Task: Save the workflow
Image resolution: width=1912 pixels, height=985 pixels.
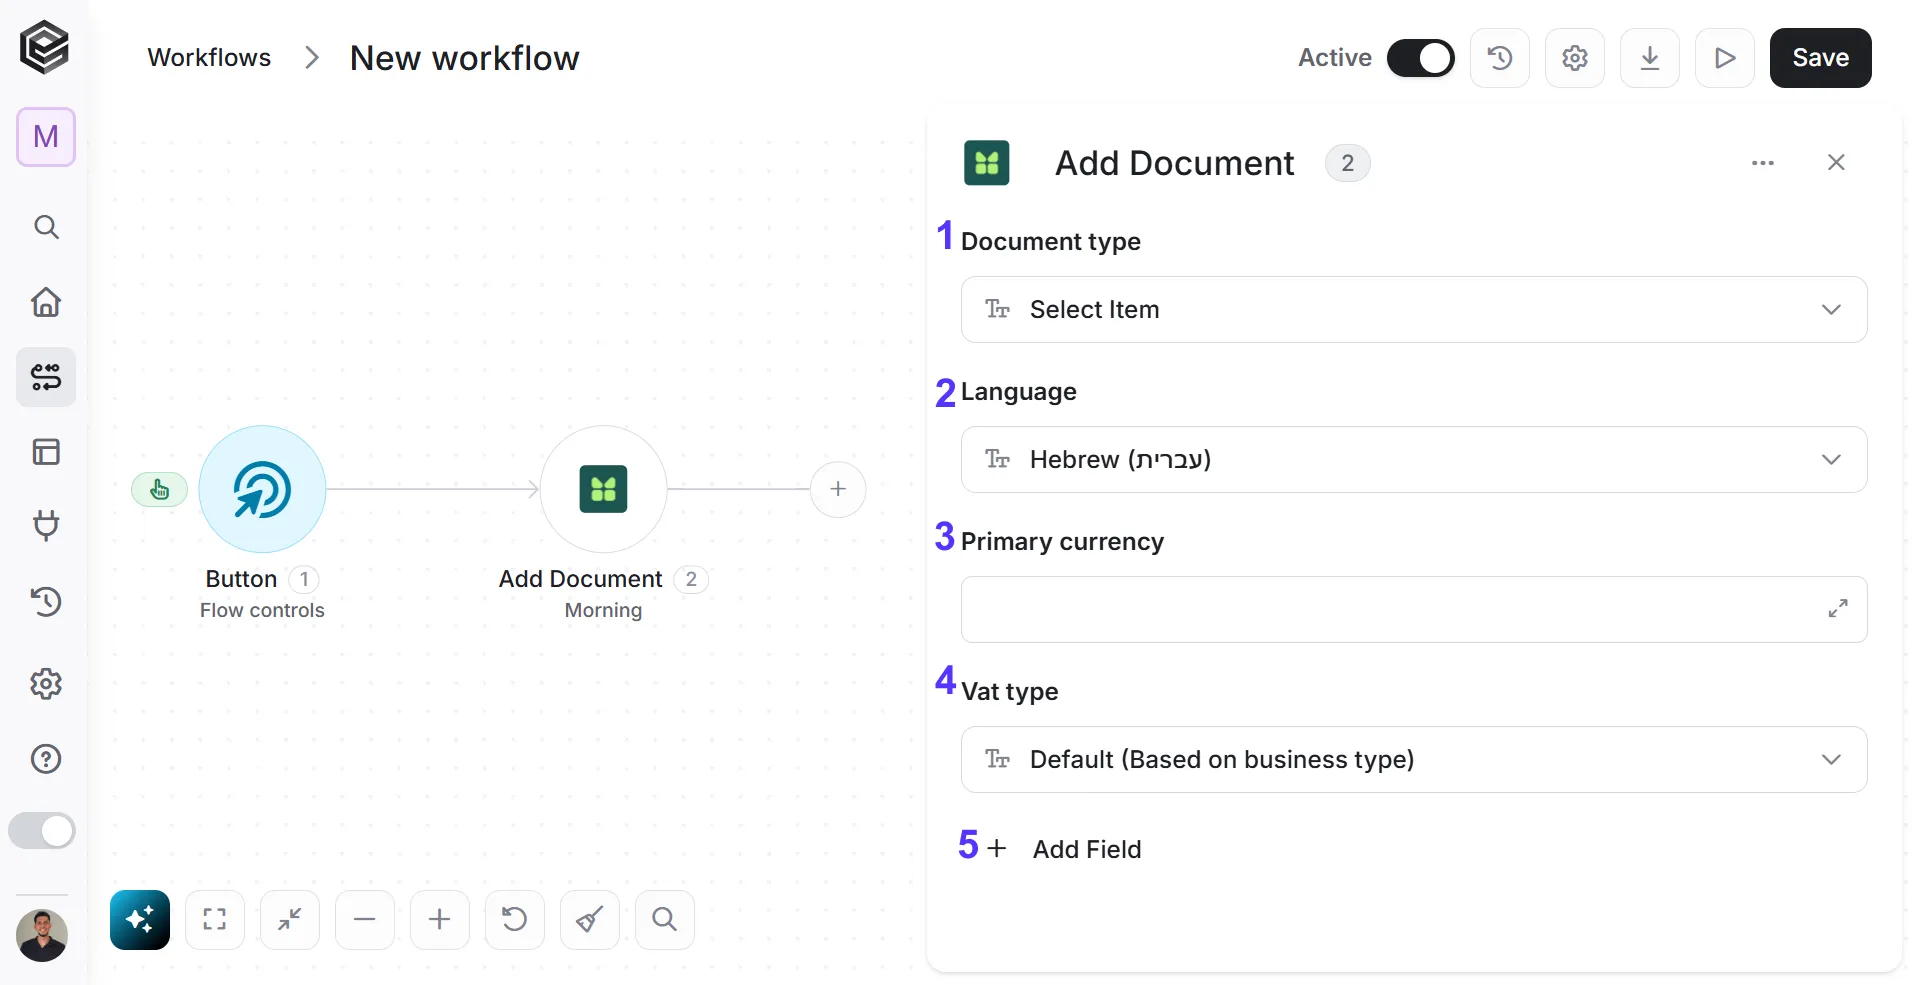Action: (x=1821, y=58)
